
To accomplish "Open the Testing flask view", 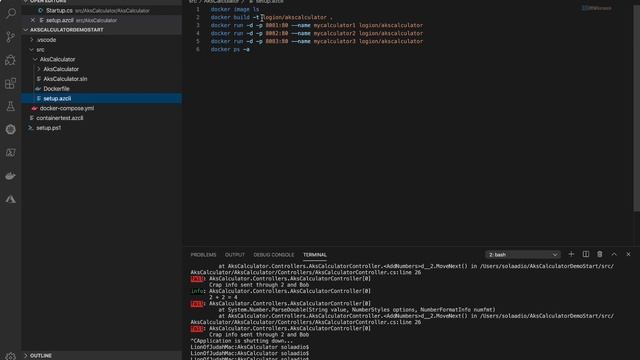I will (x=11, y=107).
